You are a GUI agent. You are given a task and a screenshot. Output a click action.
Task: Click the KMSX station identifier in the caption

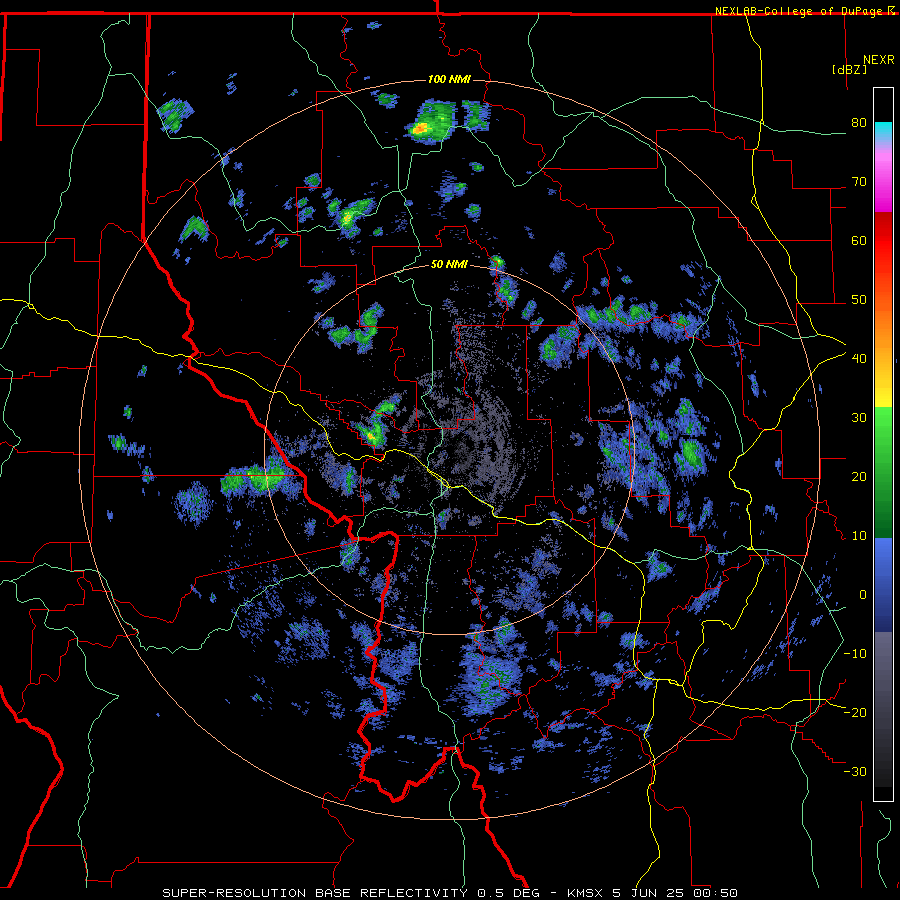click(x=586, y=893)
